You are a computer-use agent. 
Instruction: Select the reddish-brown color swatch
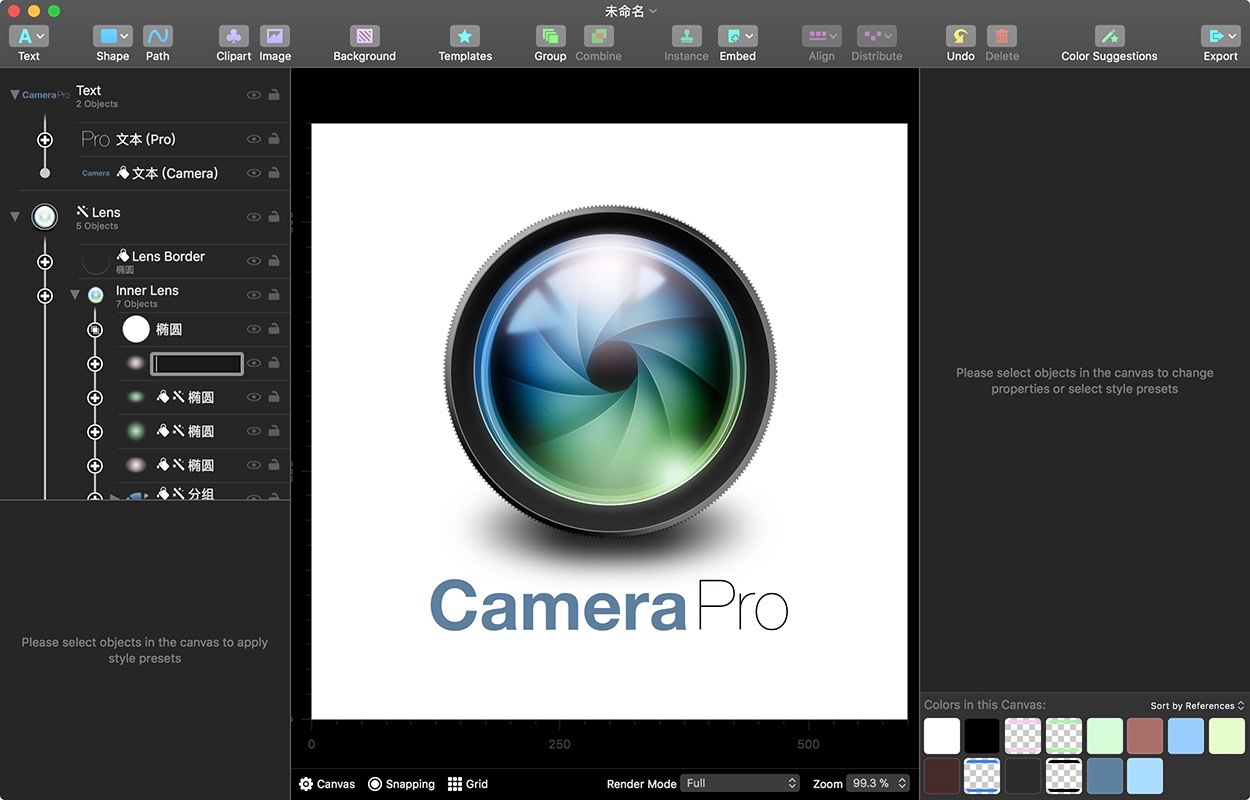coord(1145,736)
